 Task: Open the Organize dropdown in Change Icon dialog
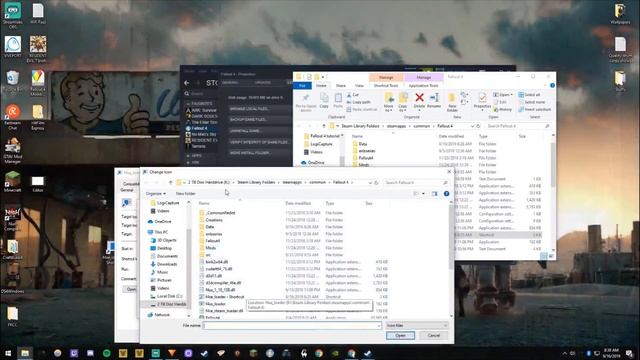[156, 193]
